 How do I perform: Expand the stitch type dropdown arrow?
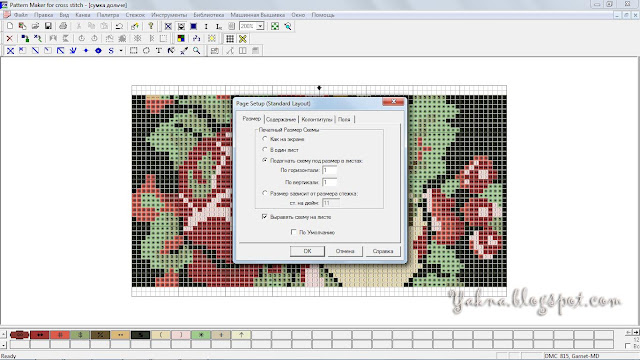click(x=121, y=51)
